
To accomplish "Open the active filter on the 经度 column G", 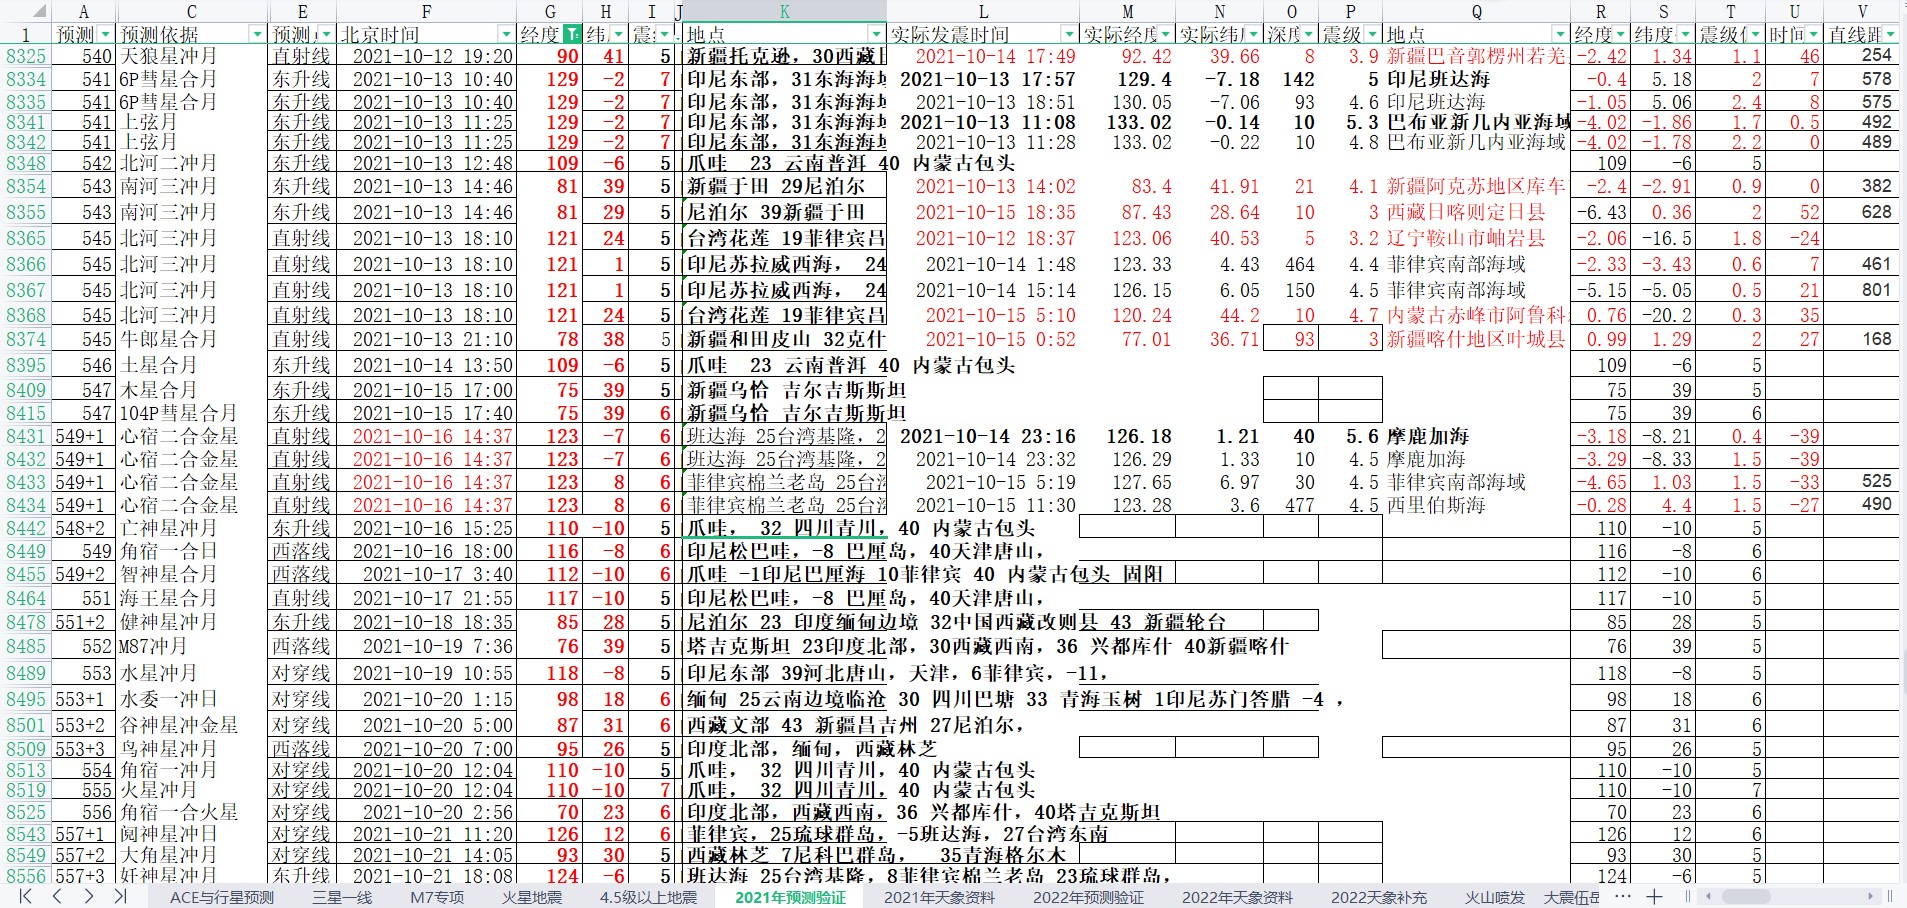I will pos(571,35).
